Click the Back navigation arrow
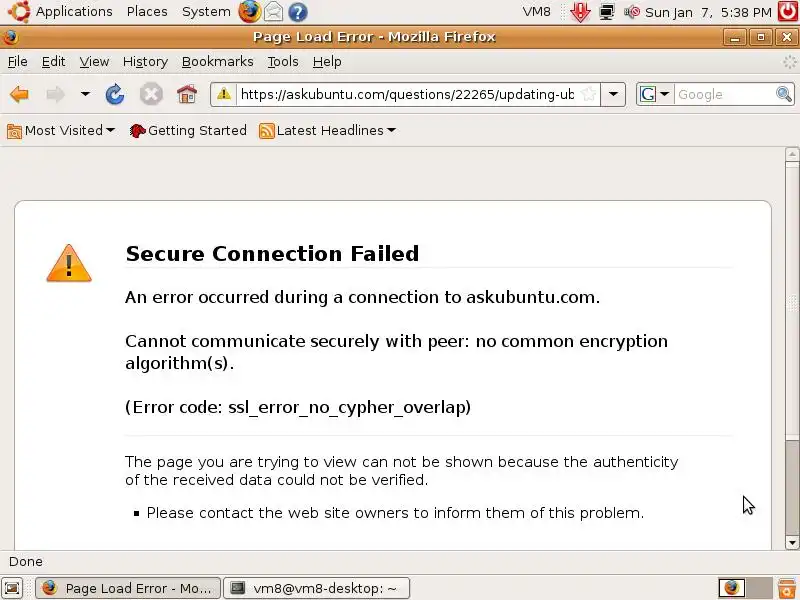This screenshot has height=600, width=800. pos(19,95)
